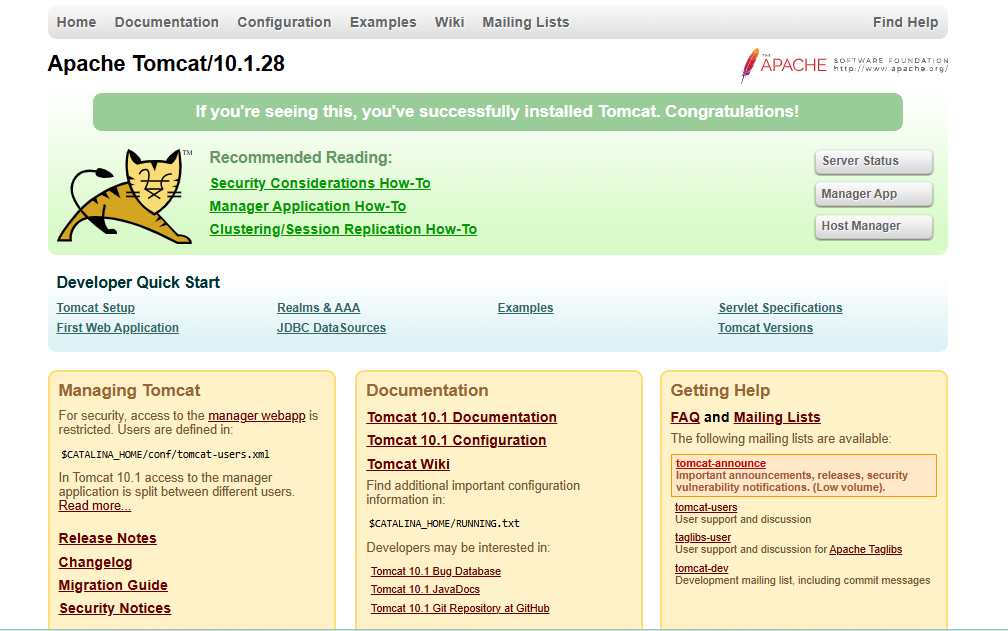Open the Configuration item in top navigation
The height and width of the screenshot is (631, 1008).
284,22
